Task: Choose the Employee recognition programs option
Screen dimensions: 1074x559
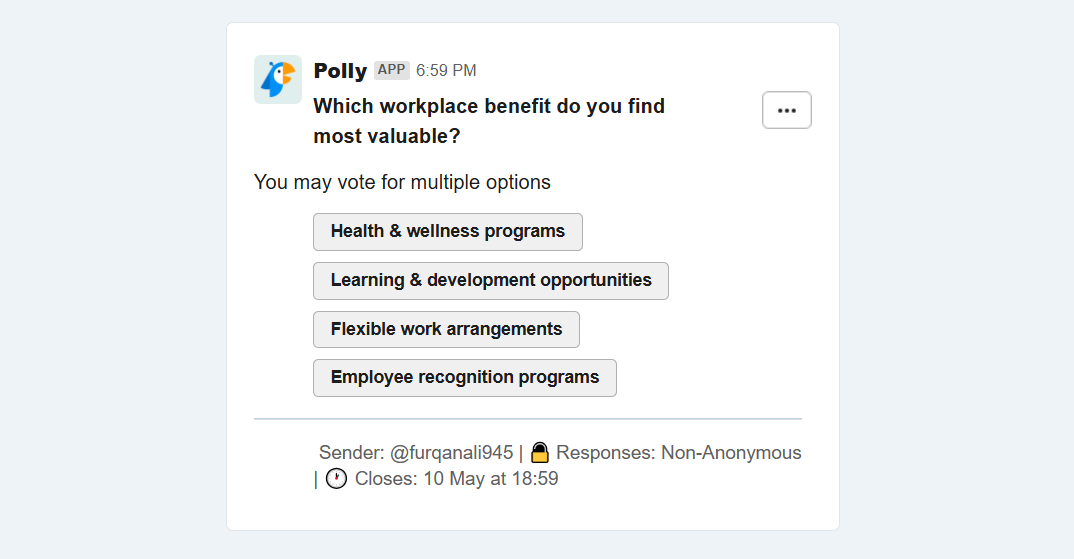Action: 465,378
